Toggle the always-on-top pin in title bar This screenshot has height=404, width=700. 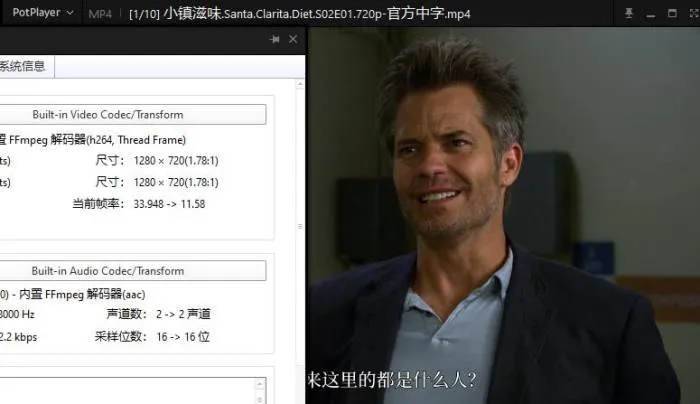coord(629,13)
